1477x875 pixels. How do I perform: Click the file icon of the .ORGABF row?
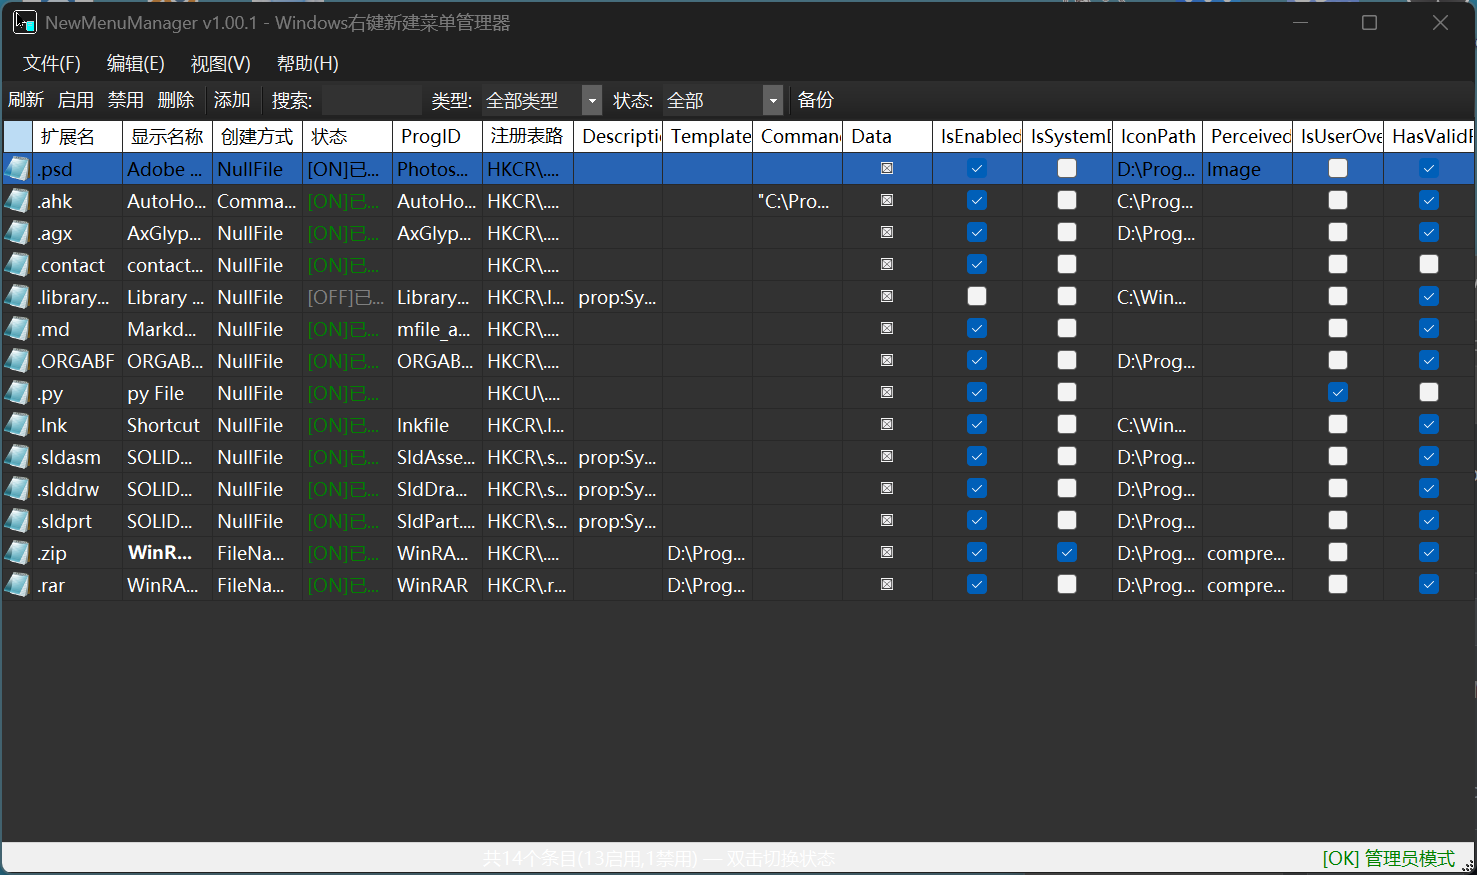[17, 361]
